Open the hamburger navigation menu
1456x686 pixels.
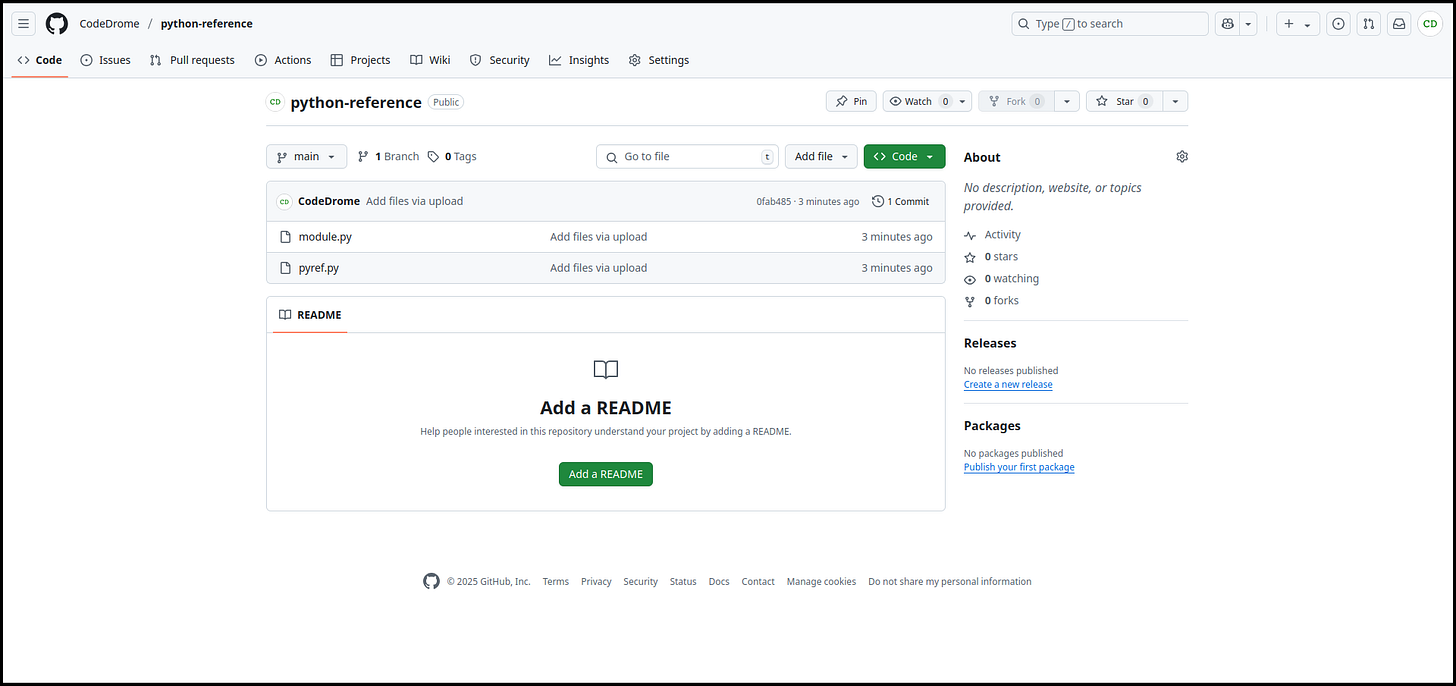25,24
